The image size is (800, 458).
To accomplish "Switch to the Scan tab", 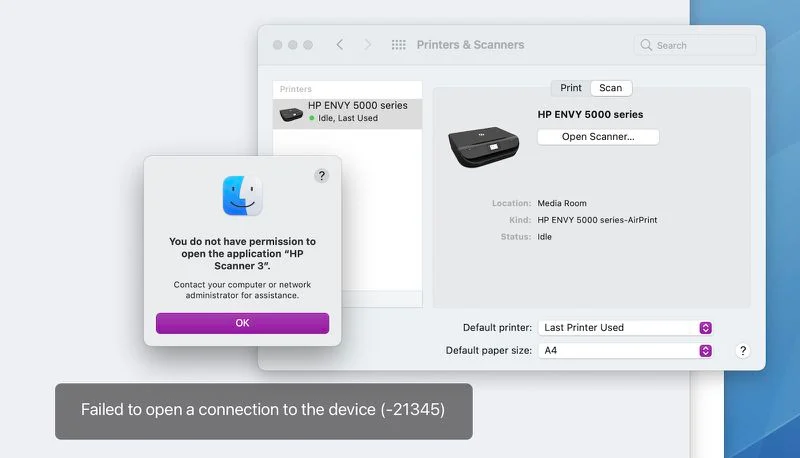I will pos(611,88).
